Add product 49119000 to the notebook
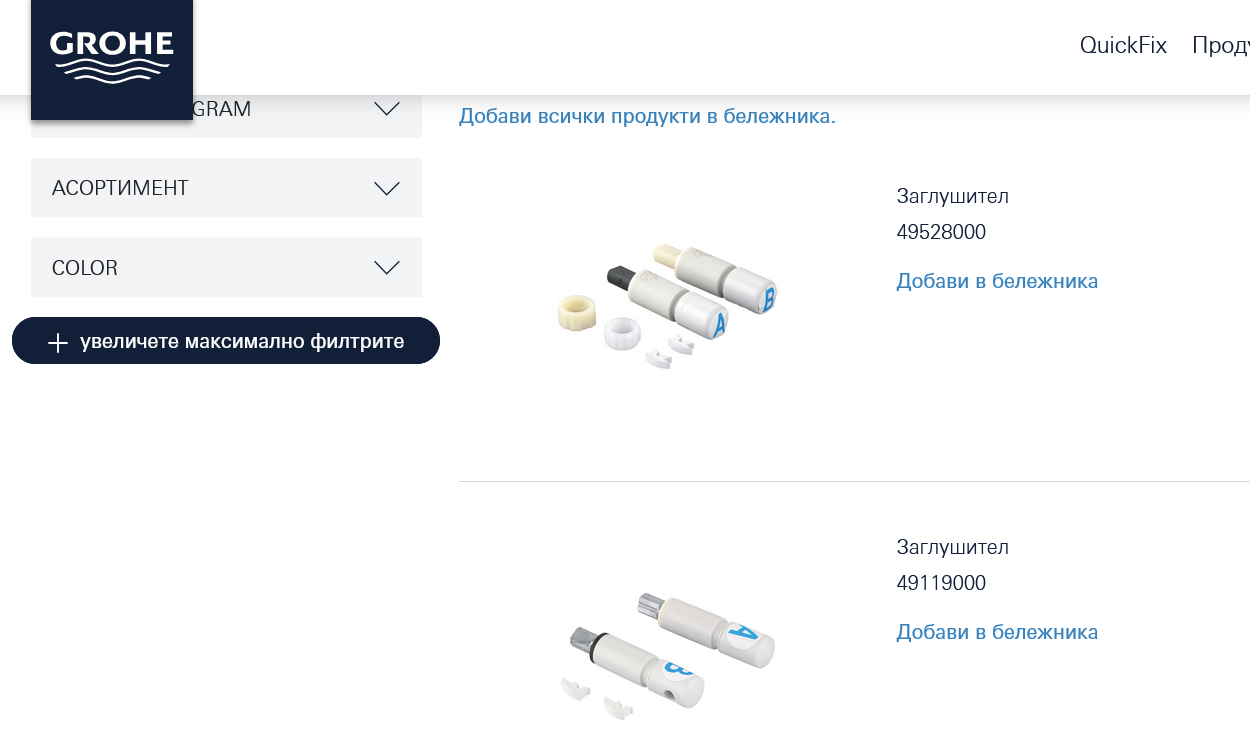This screenshot has height=751, width=1250. [x=997, y=632]
